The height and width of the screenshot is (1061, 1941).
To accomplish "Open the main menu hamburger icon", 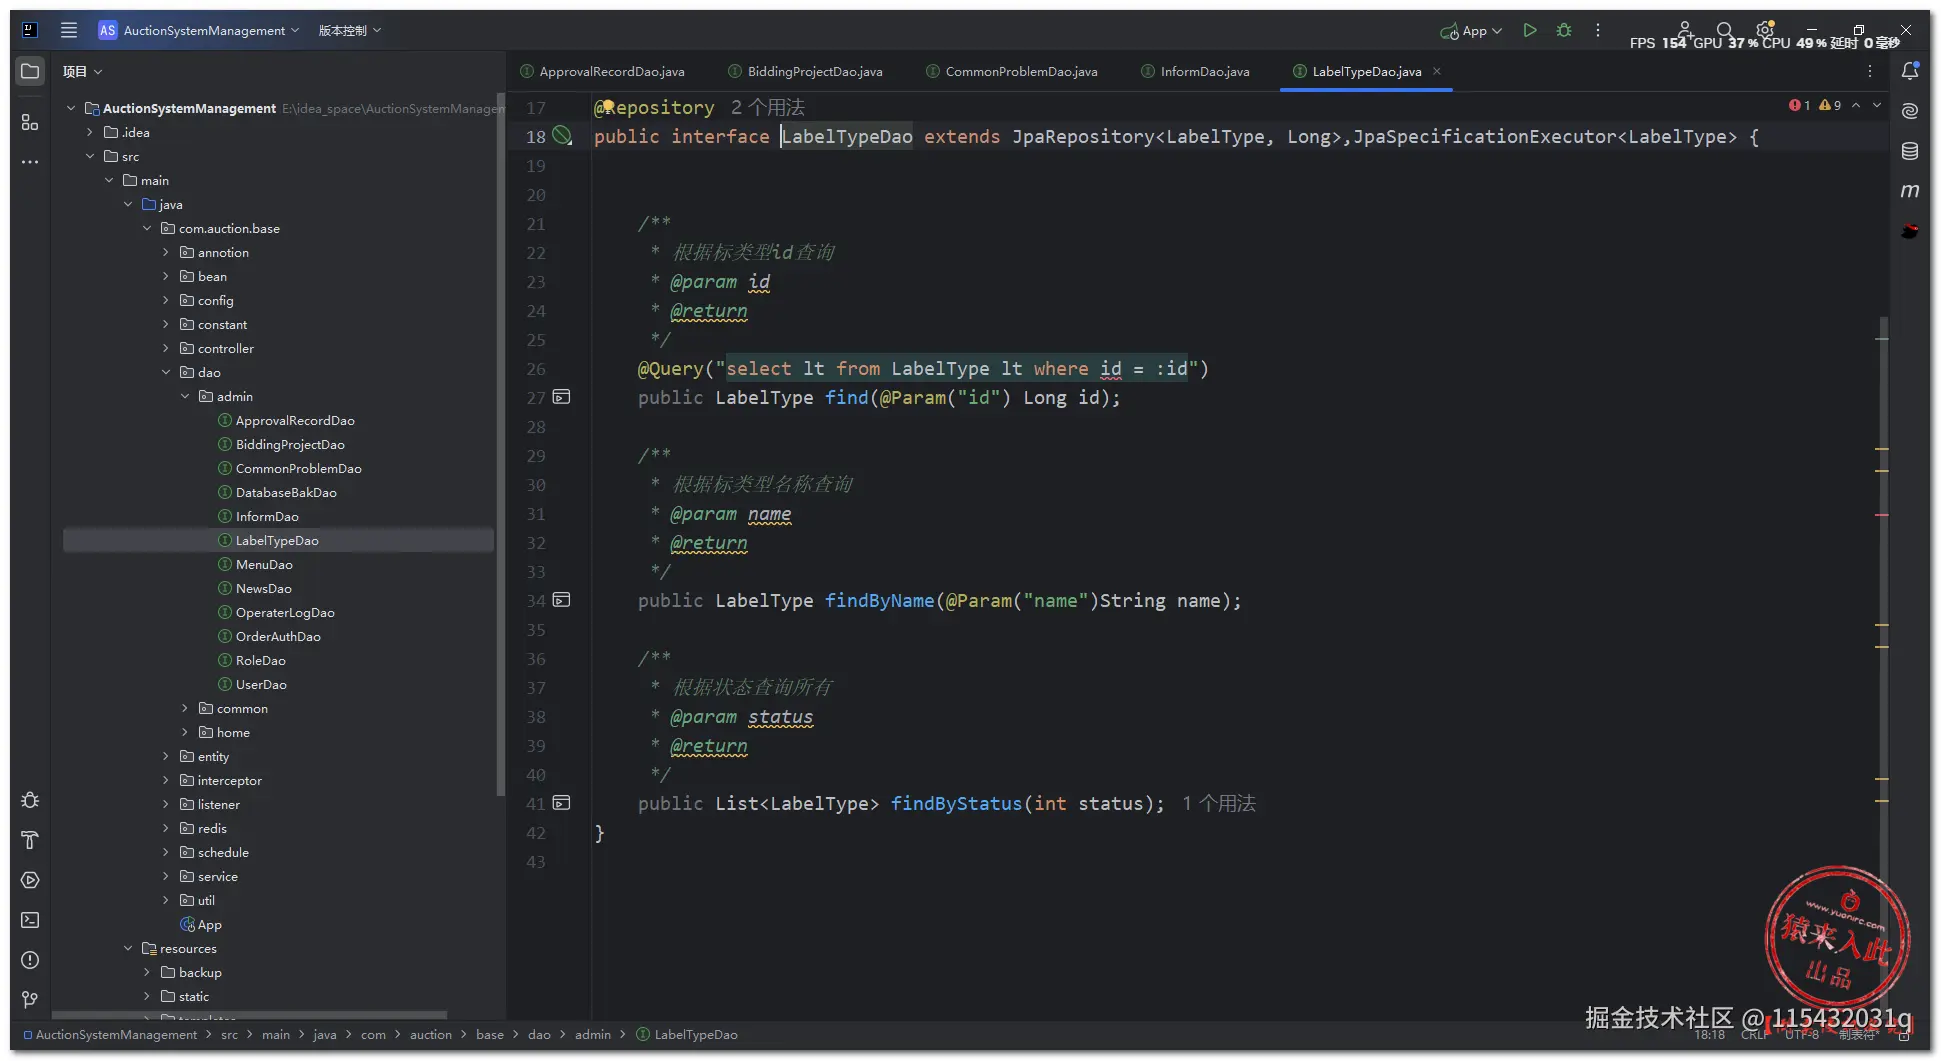I will (x=69, y=30).
